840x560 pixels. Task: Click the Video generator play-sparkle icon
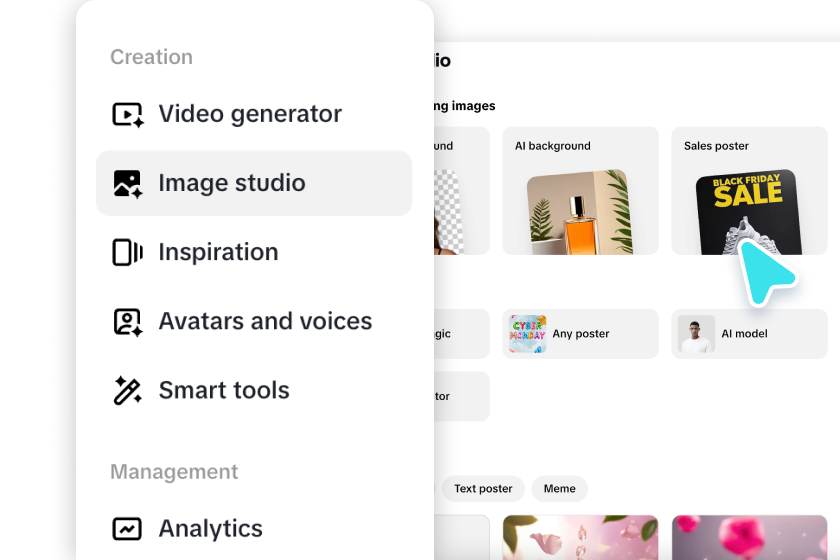pos(128,114)
